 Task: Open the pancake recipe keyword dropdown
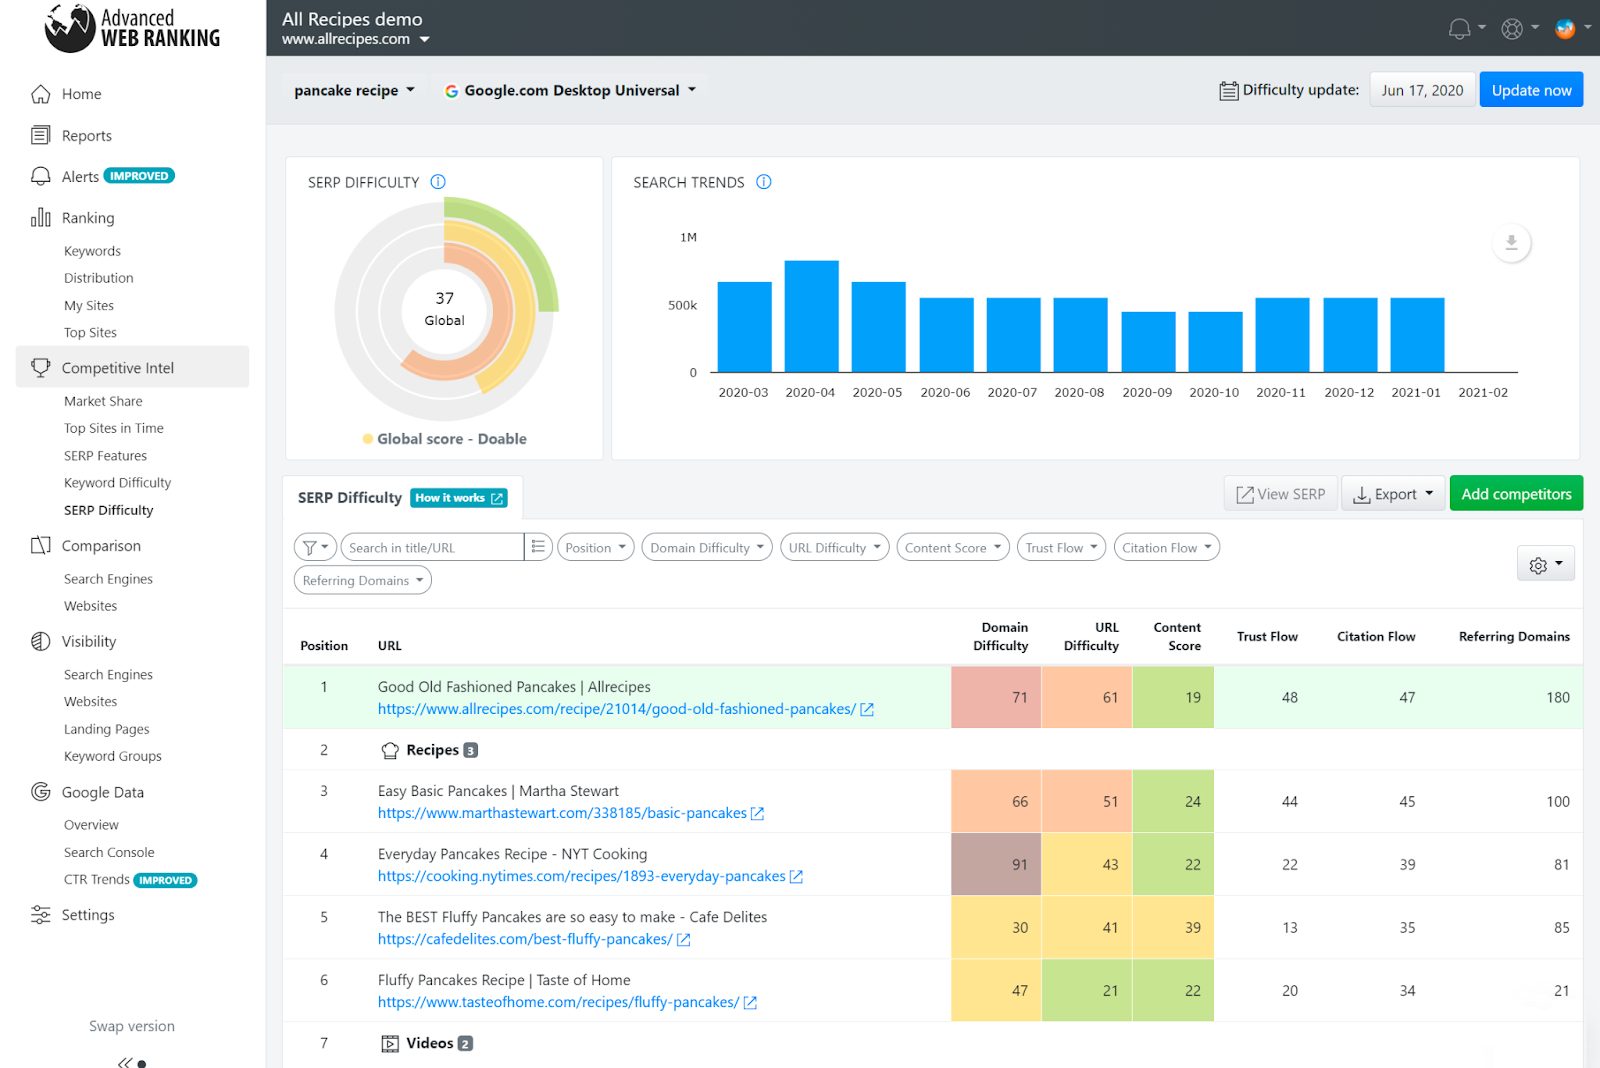click(x=354, y=90)
